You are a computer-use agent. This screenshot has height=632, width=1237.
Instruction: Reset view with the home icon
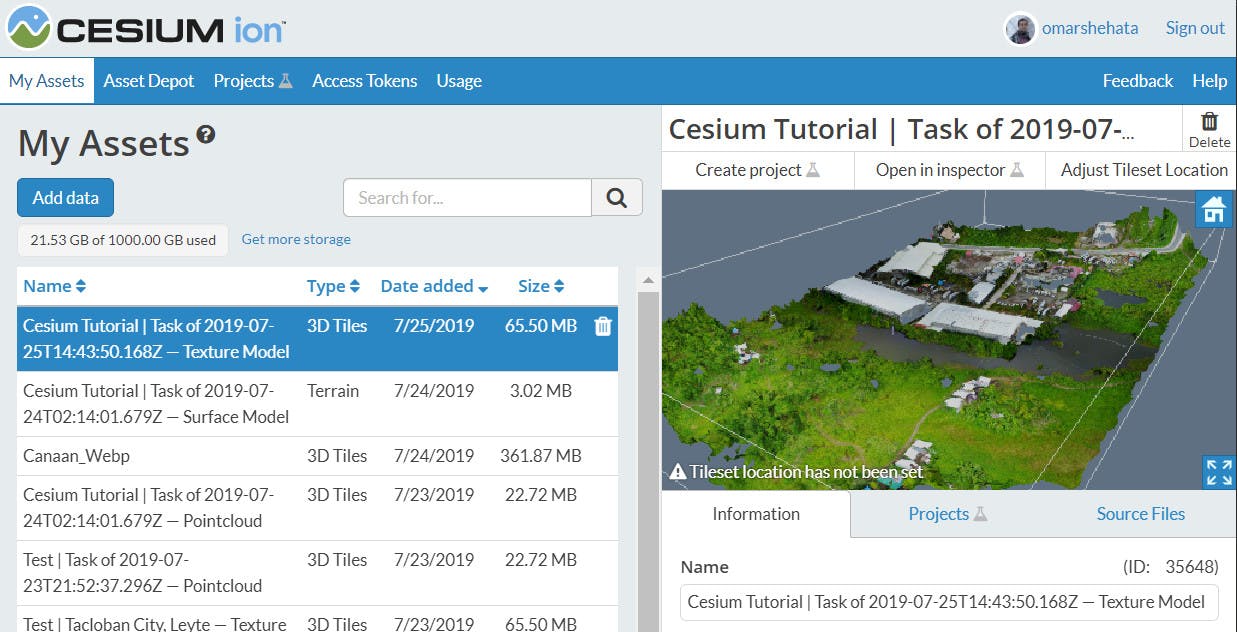[x=1214, y=210]
